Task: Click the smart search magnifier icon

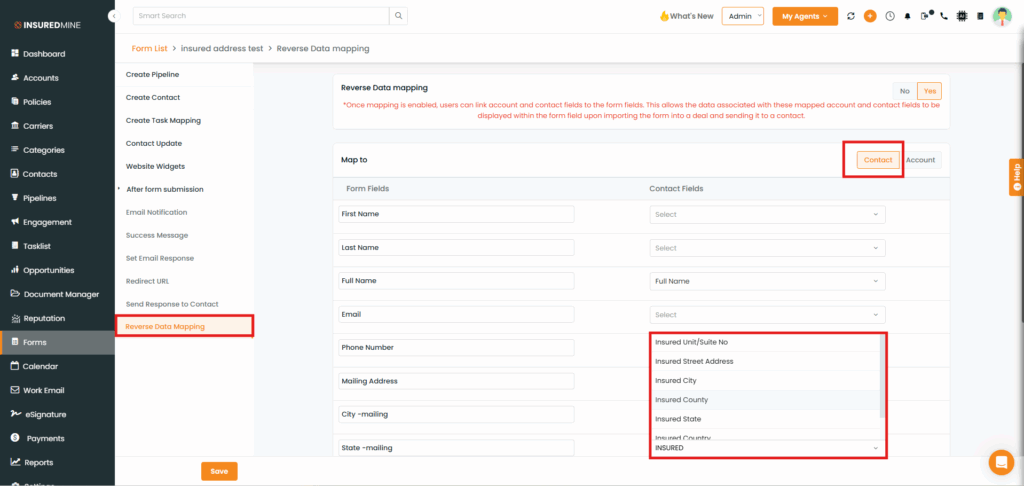Action: coord(398,16)
